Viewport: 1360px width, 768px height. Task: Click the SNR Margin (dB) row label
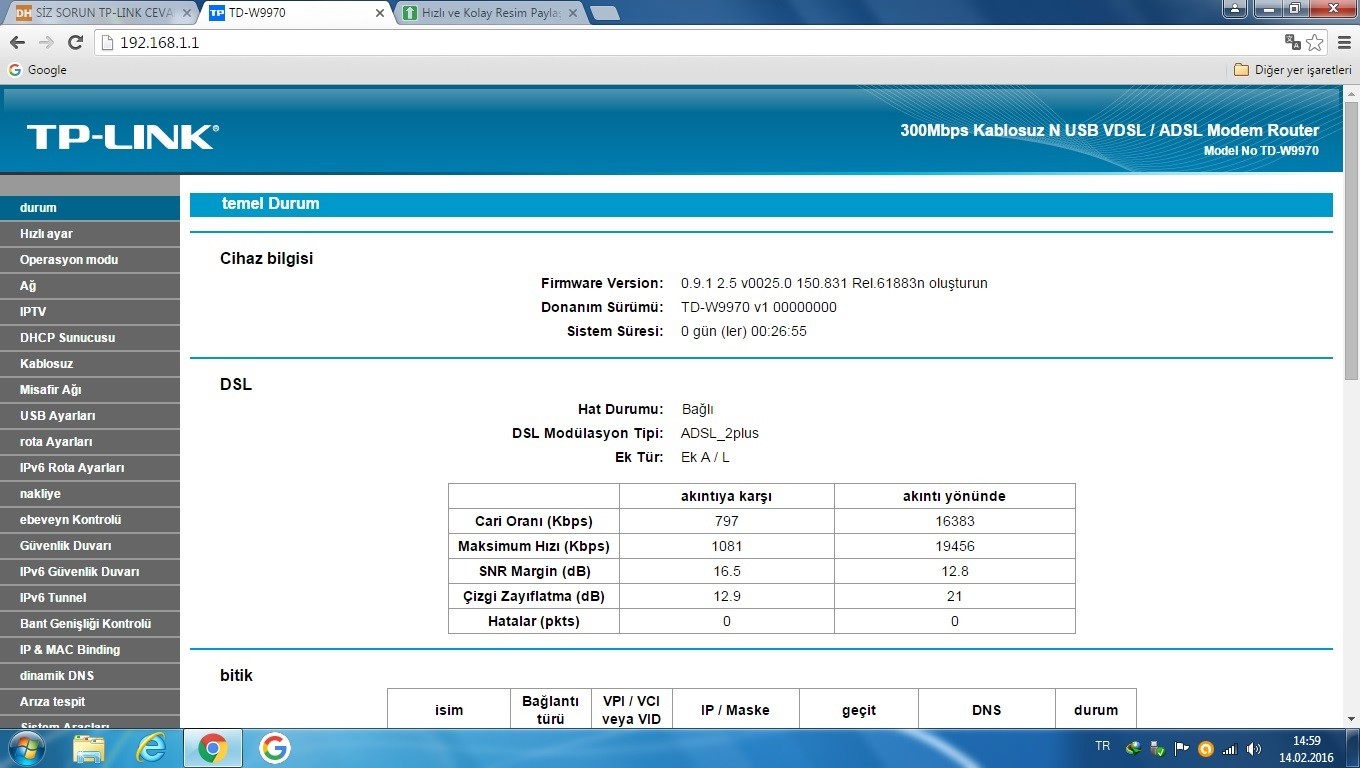534,571
